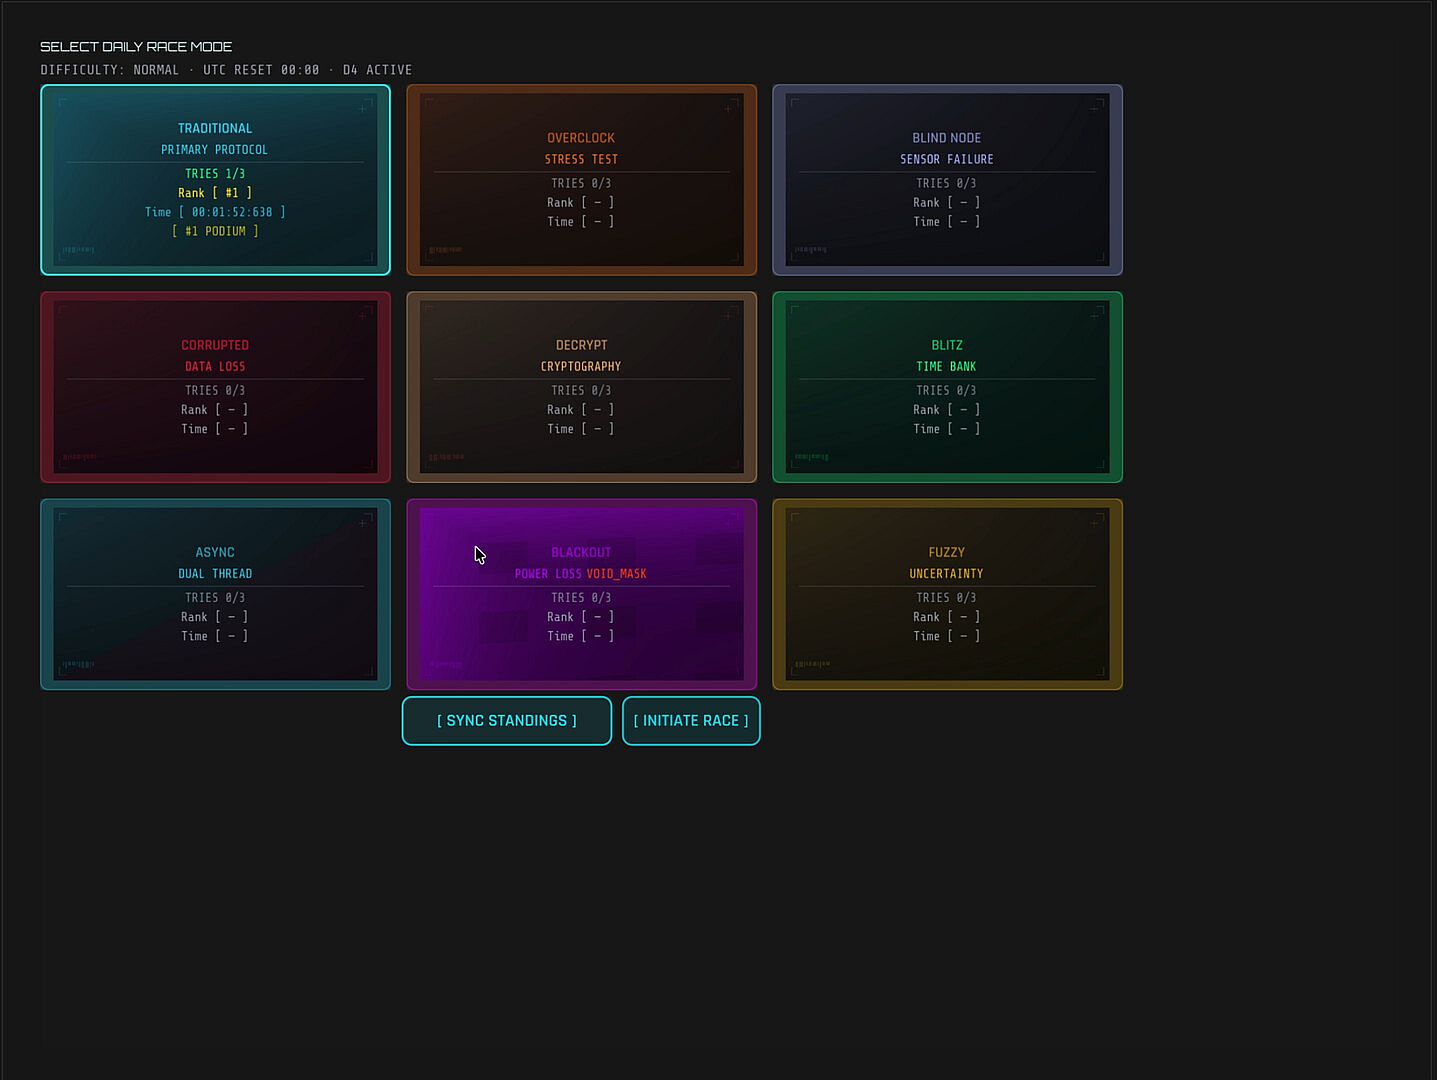The width and height of the screenshot is (1437, 1080).
Task: Click 'DATA LOSS' subtitle on Corrupted
Action: pos(215,367)
